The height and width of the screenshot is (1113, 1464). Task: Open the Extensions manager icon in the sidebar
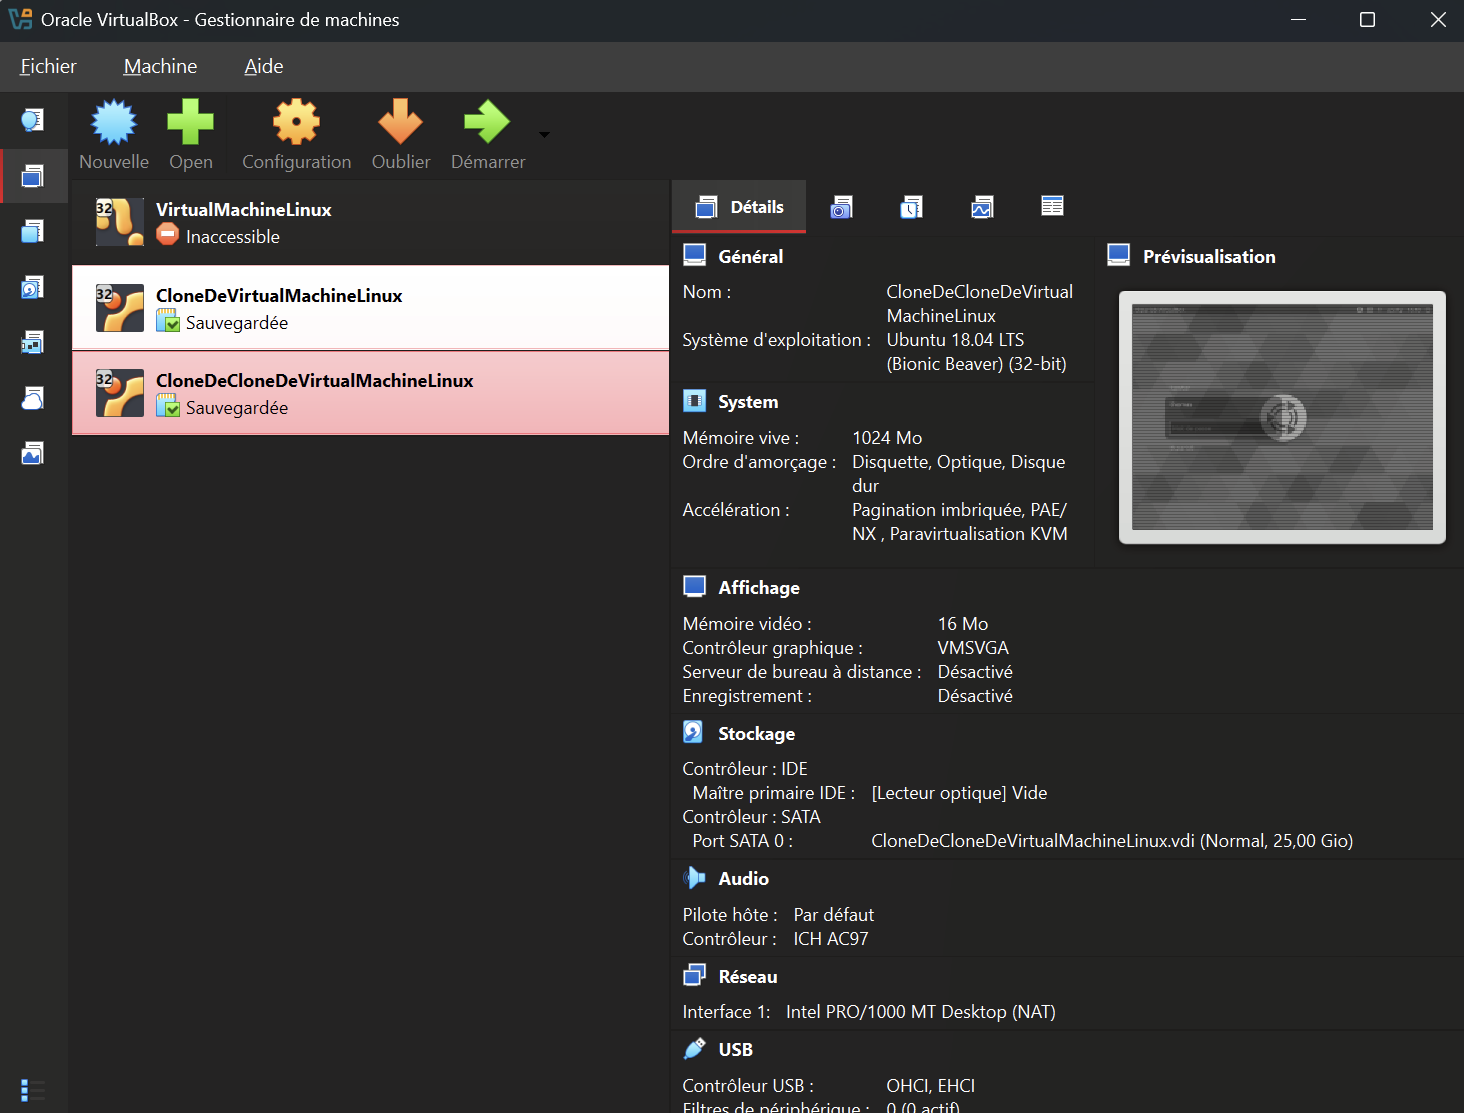point(33,232)
